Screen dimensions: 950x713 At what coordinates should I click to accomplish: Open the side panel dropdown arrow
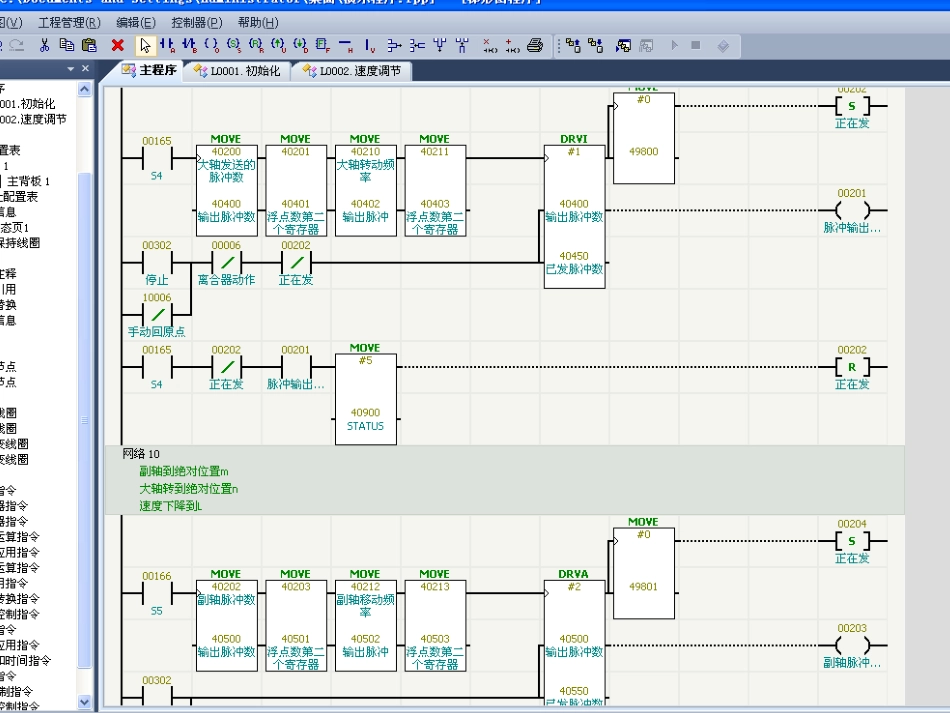[70, 69]
